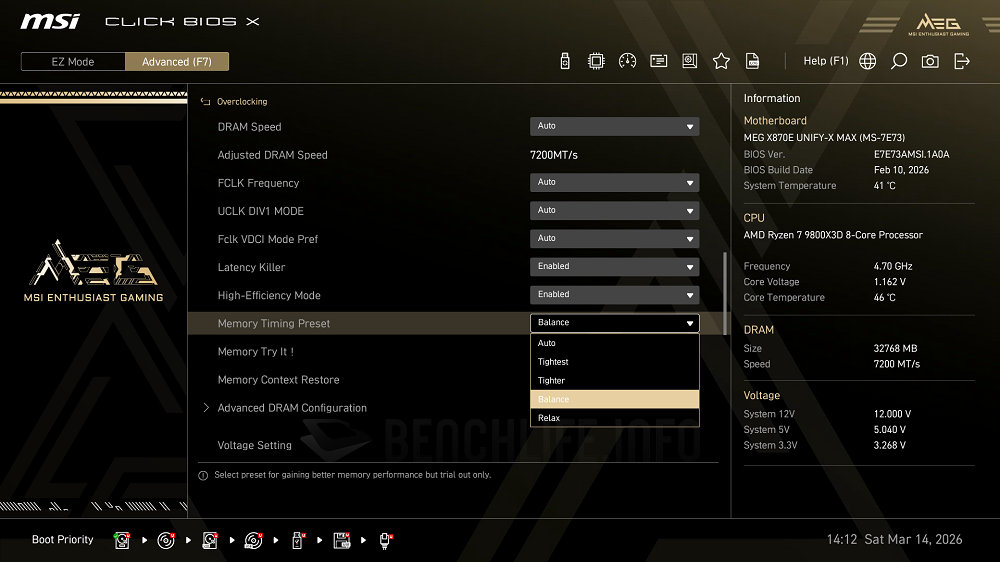Open search with the magnifier icon
This screenshot has width=1000, height=562.
tap(899, 61)
